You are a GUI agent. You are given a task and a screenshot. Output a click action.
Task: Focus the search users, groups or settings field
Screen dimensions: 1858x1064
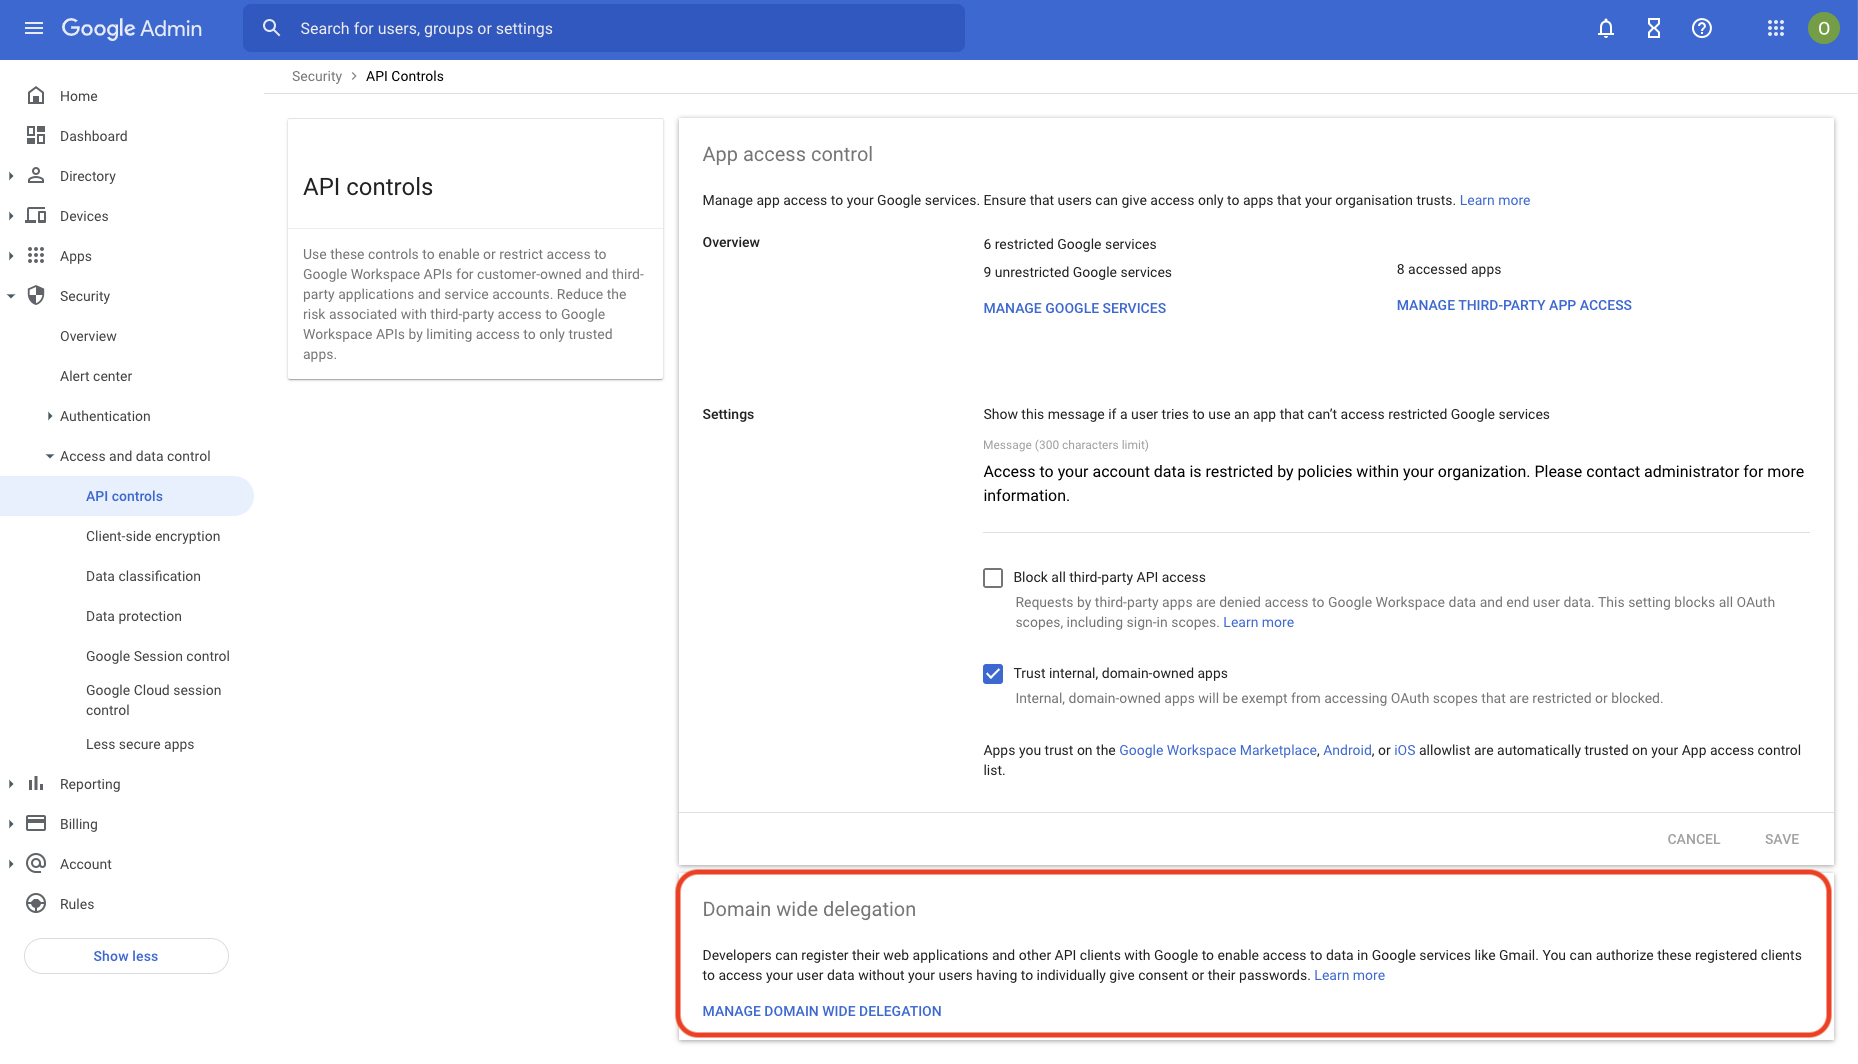[x=604, y=28]
